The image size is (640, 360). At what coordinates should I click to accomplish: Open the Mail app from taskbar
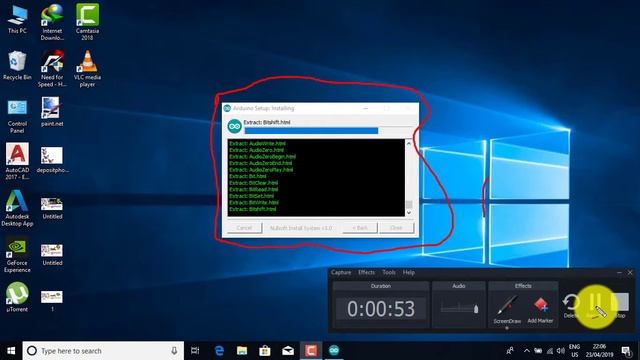click(288, 351)
